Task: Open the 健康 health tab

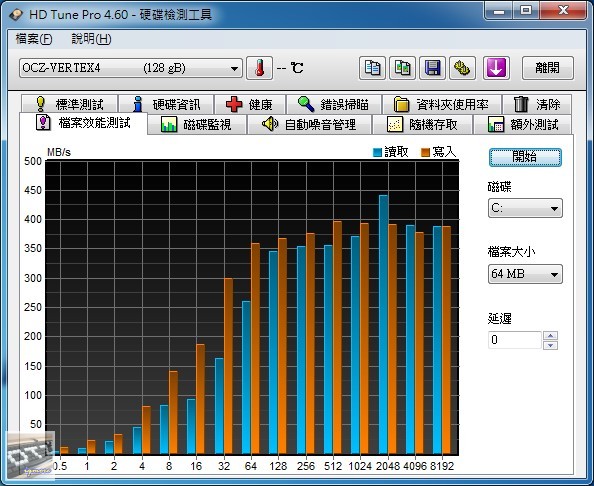Action: click(250, 104)
